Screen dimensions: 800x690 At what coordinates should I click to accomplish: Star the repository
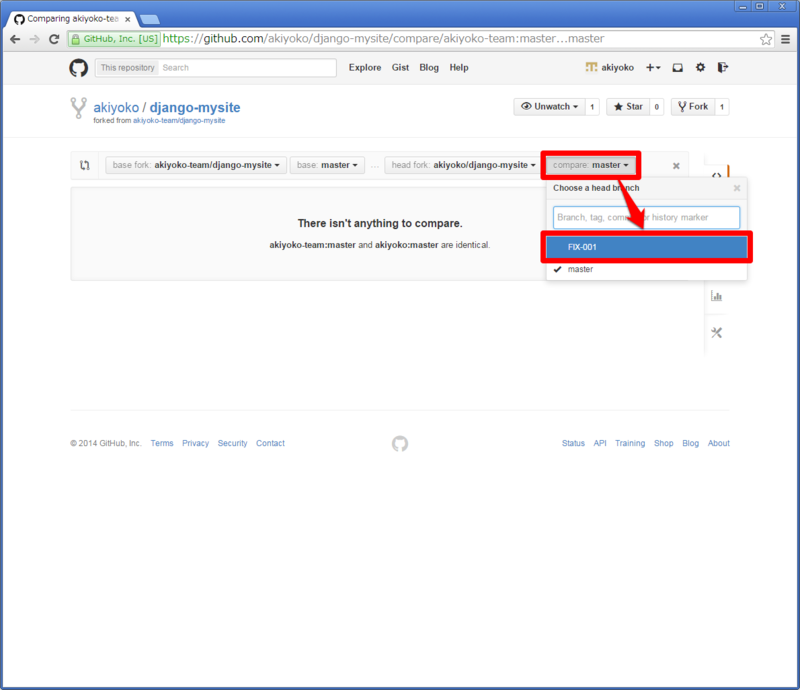628,107
